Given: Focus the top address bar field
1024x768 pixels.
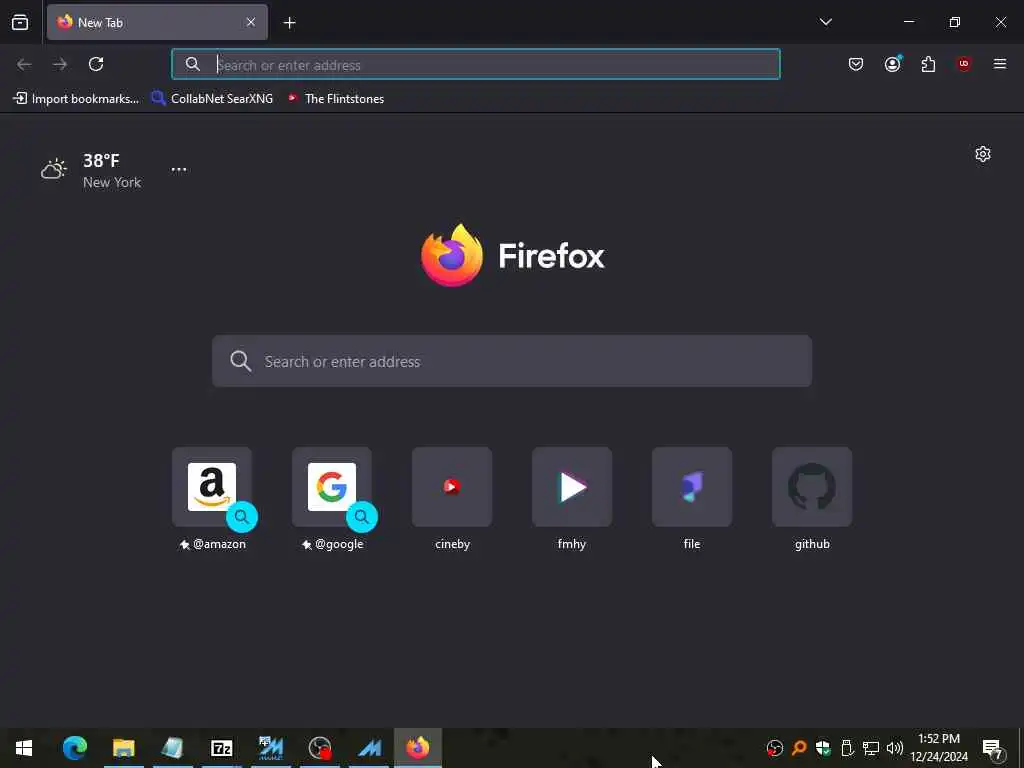Looking at the screenshot, I should 475,65.
